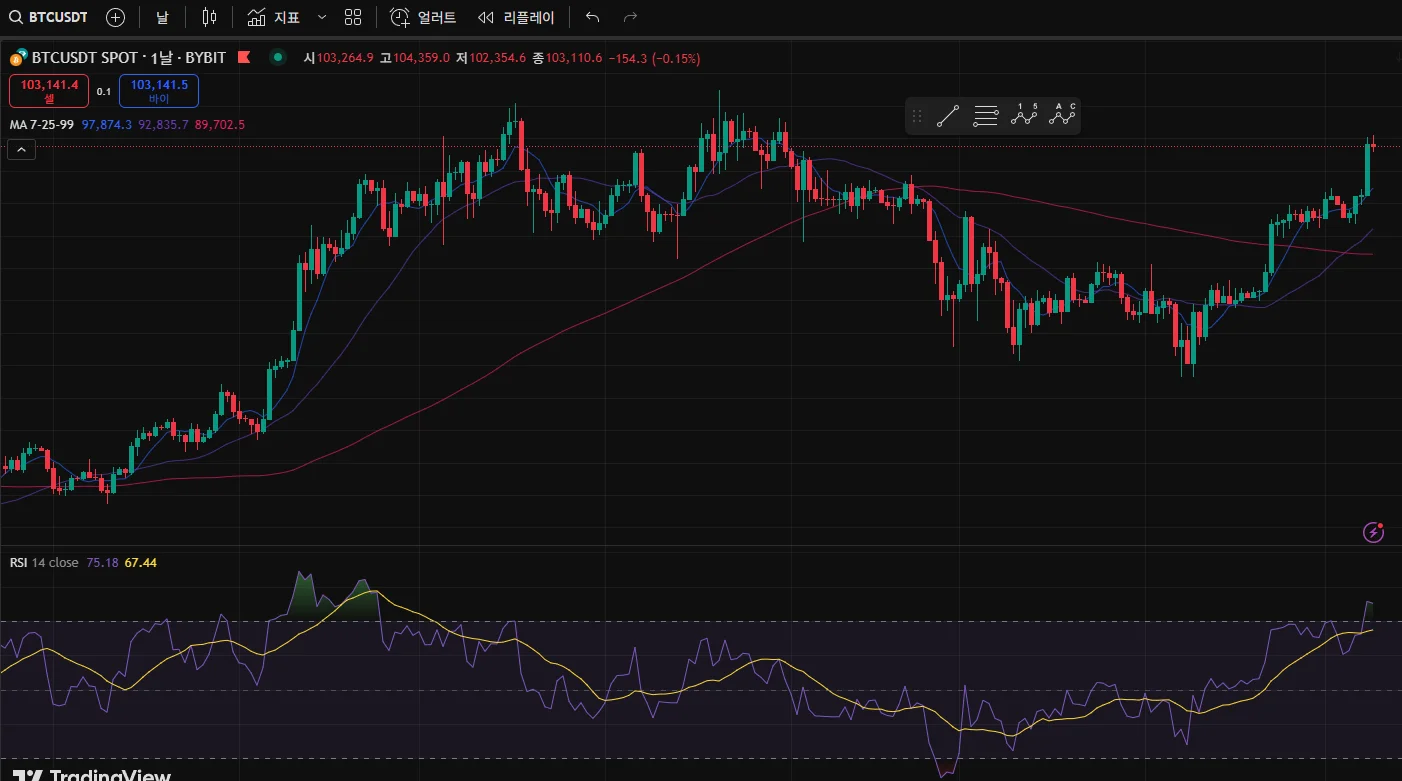Click the RSI moving average value 67.44
This screenshot has height=781, width=1402.
141,563
